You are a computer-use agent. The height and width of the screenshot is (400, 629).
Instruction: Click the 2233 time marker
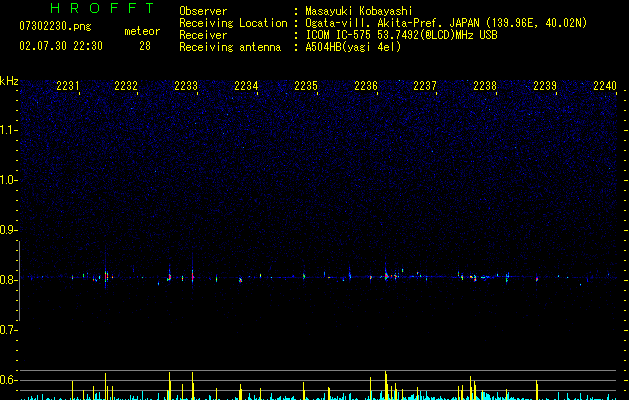pos(186,85)
